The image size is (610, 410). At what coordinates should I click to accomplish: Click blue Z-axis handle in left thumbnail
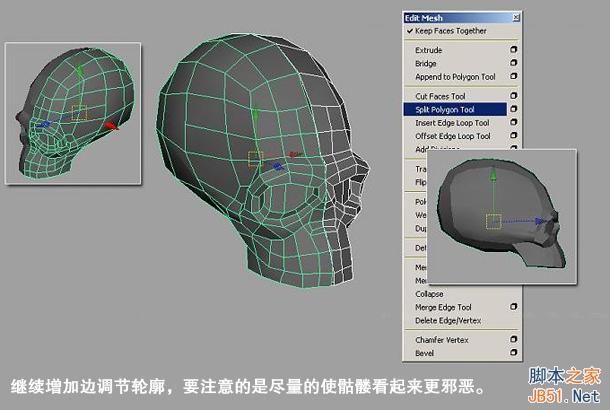(x=45, y=124)
